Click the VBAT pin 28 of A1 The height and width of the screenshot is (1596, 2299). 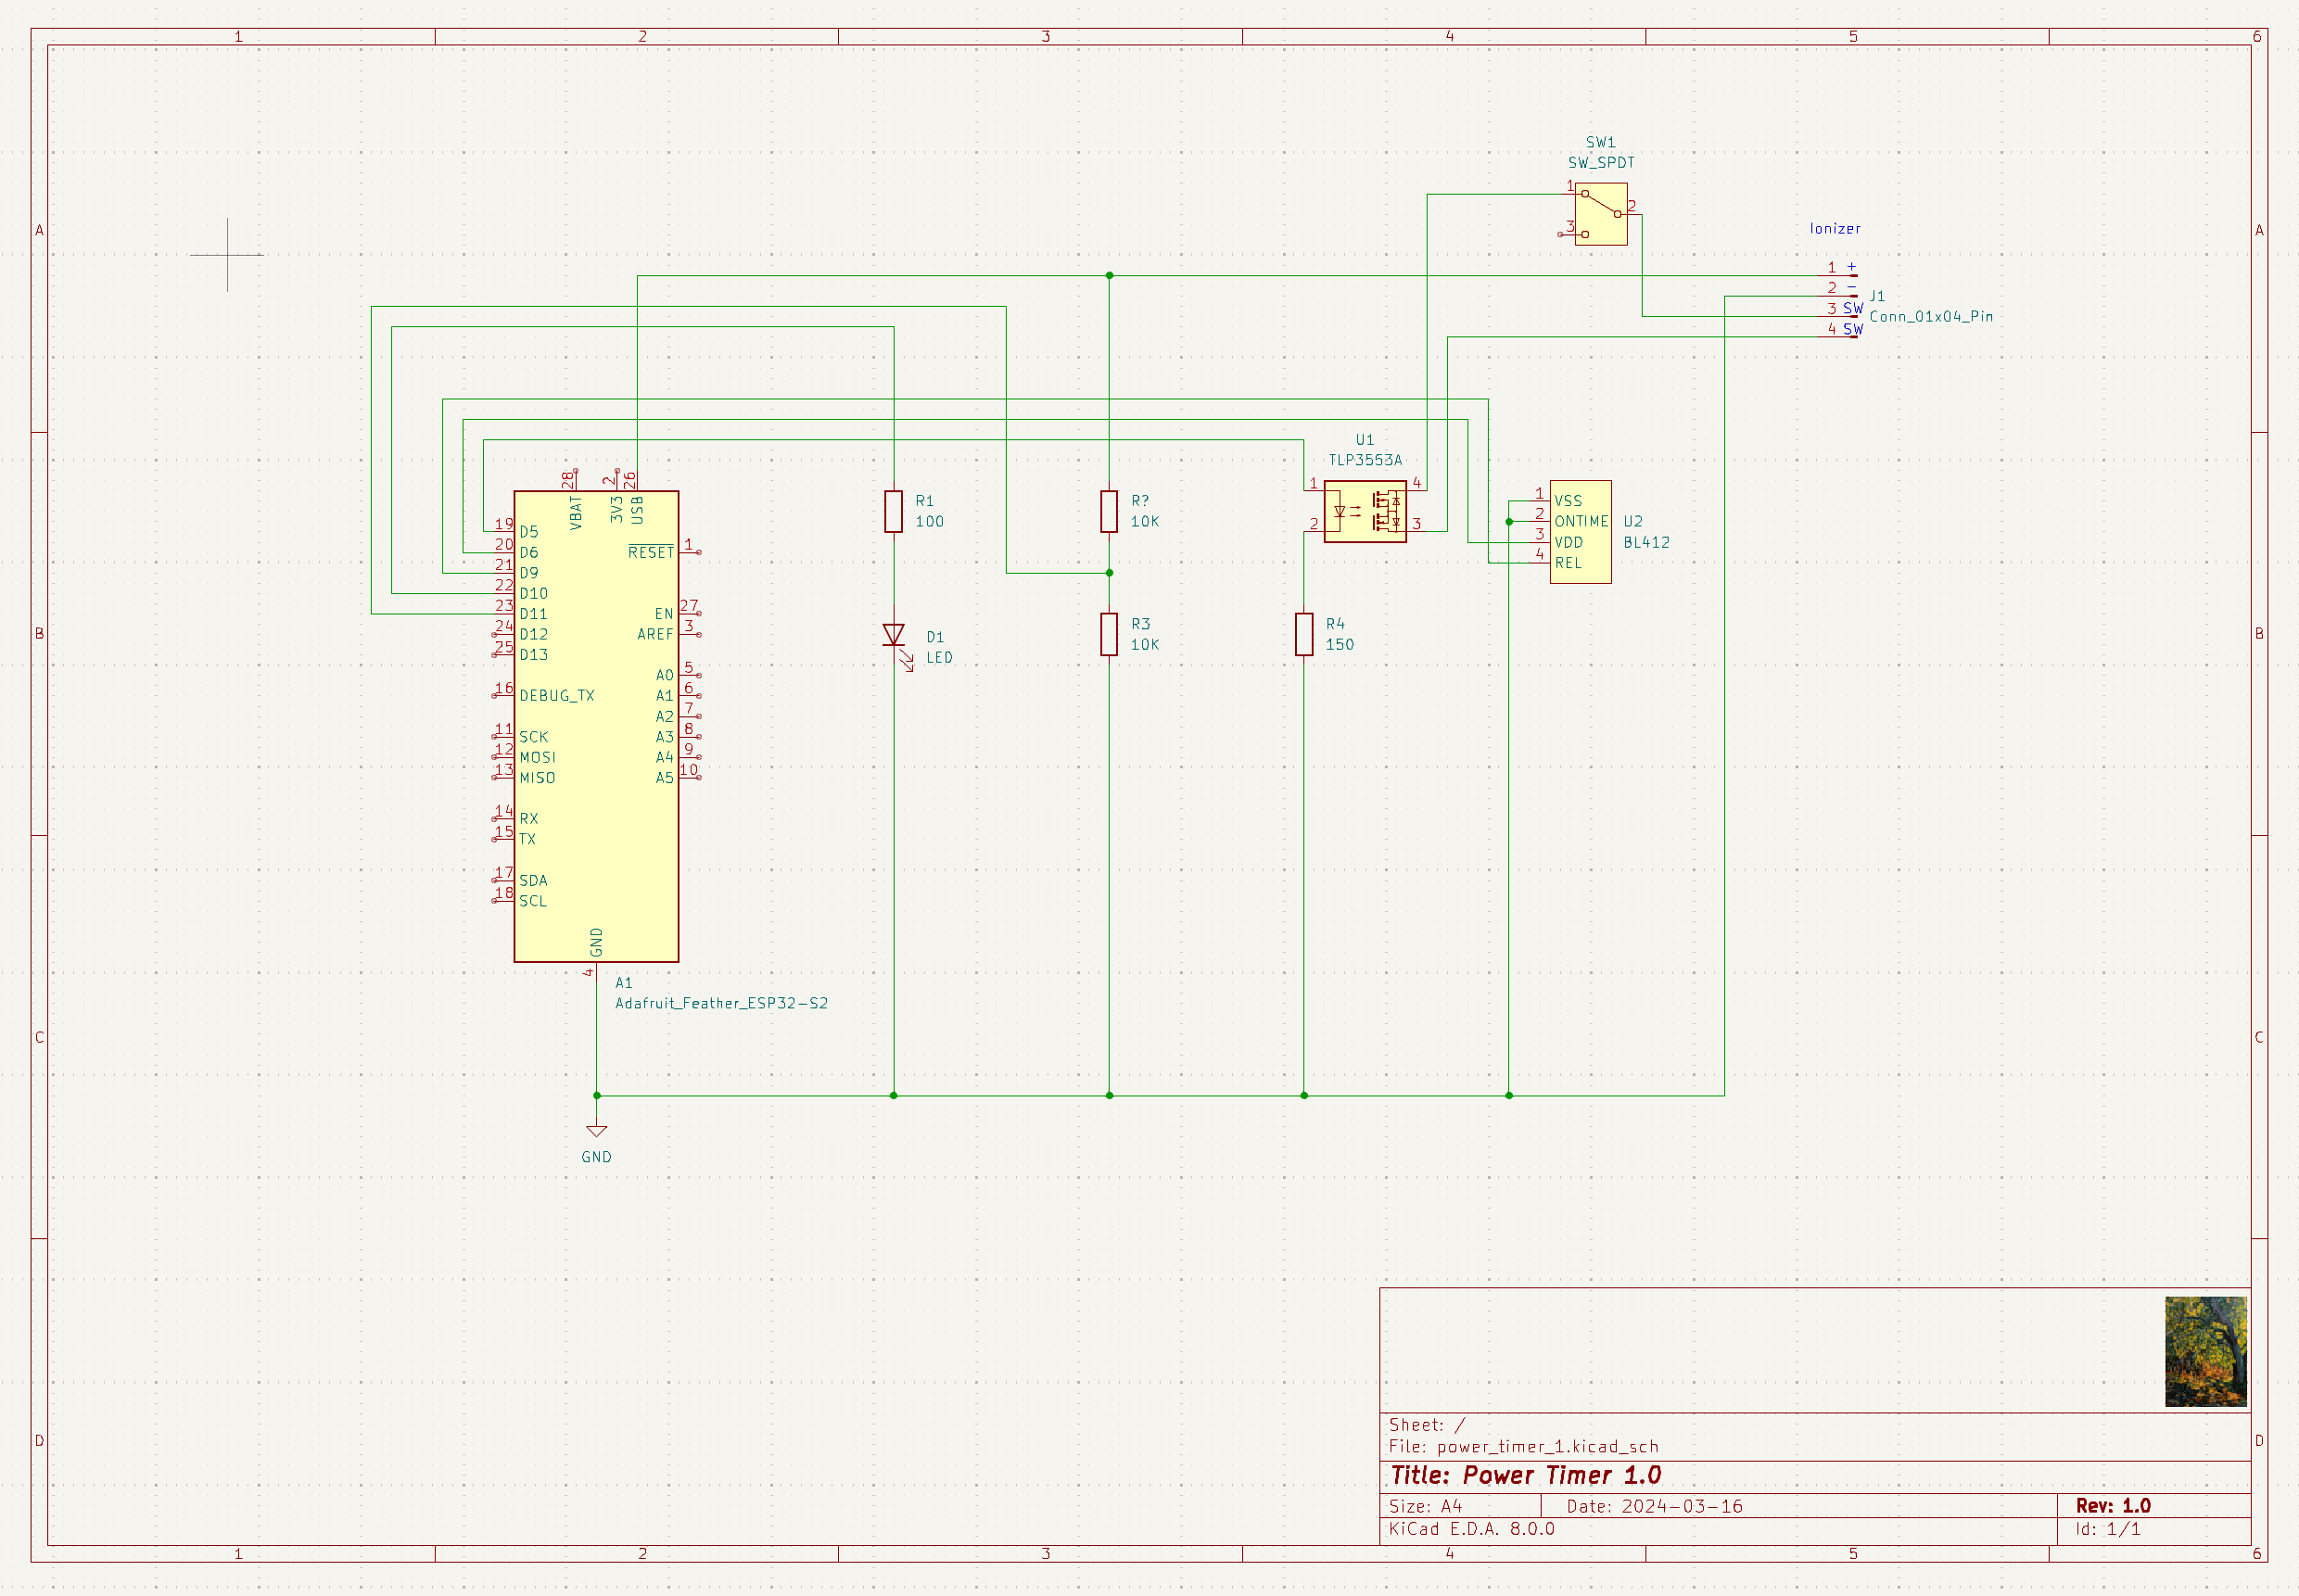pos(575,481)
